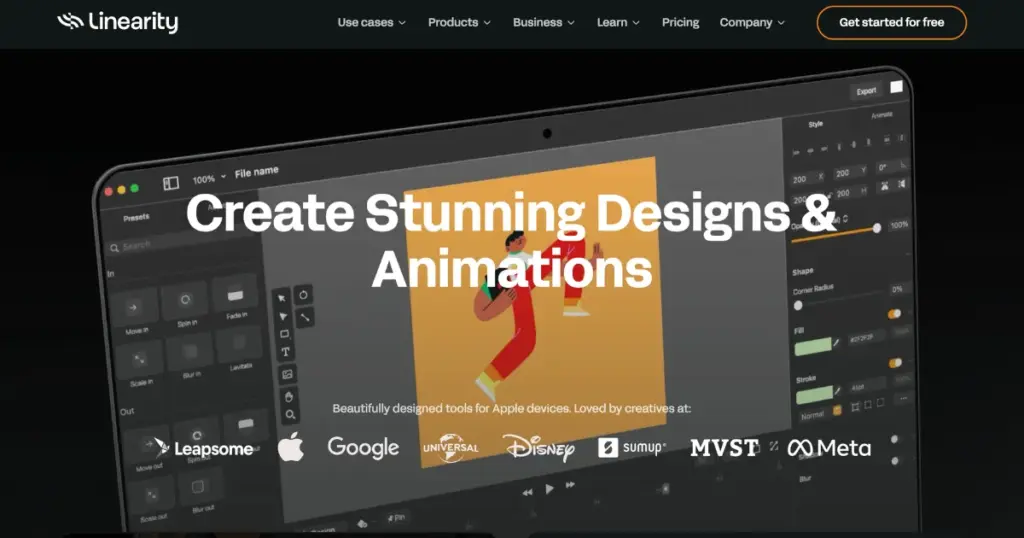Viewport: 1024px width, 538px height.
Task: Click the Disney logo
Action: pyautogui.click(x=539, y=448)
